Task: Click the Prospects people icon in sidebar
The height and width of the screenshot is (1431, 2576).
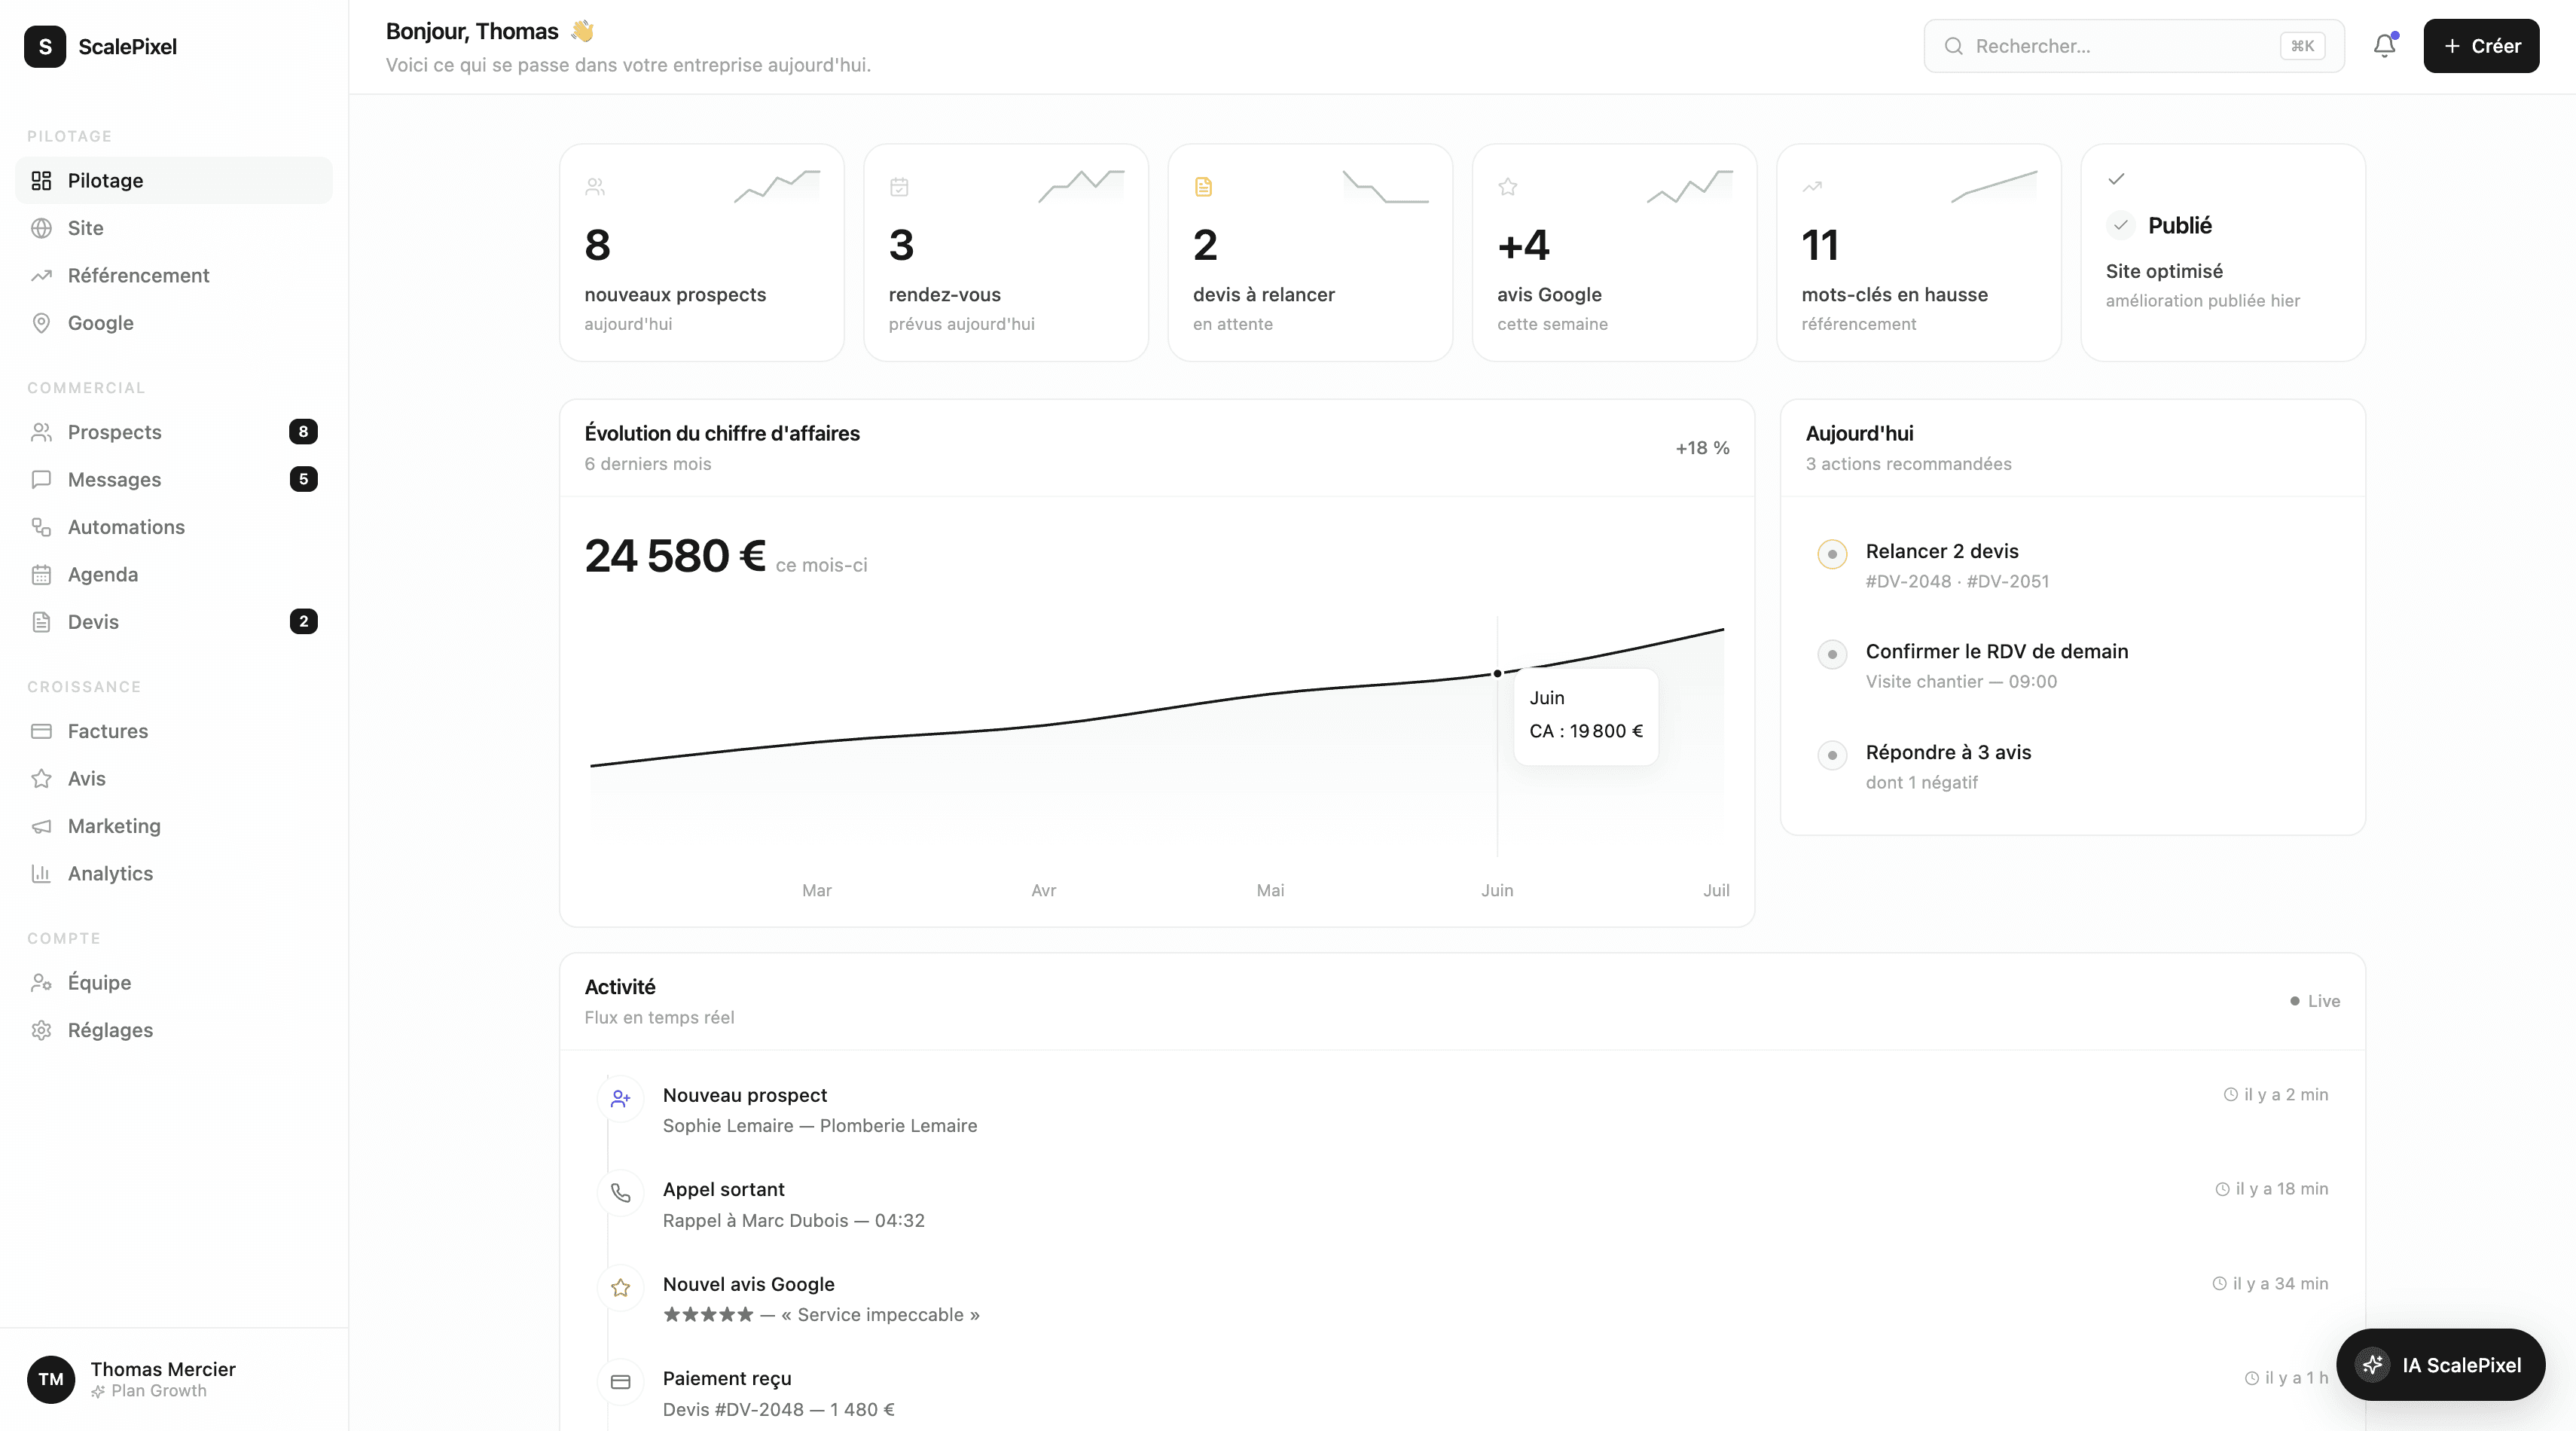Action: point(41,432)
